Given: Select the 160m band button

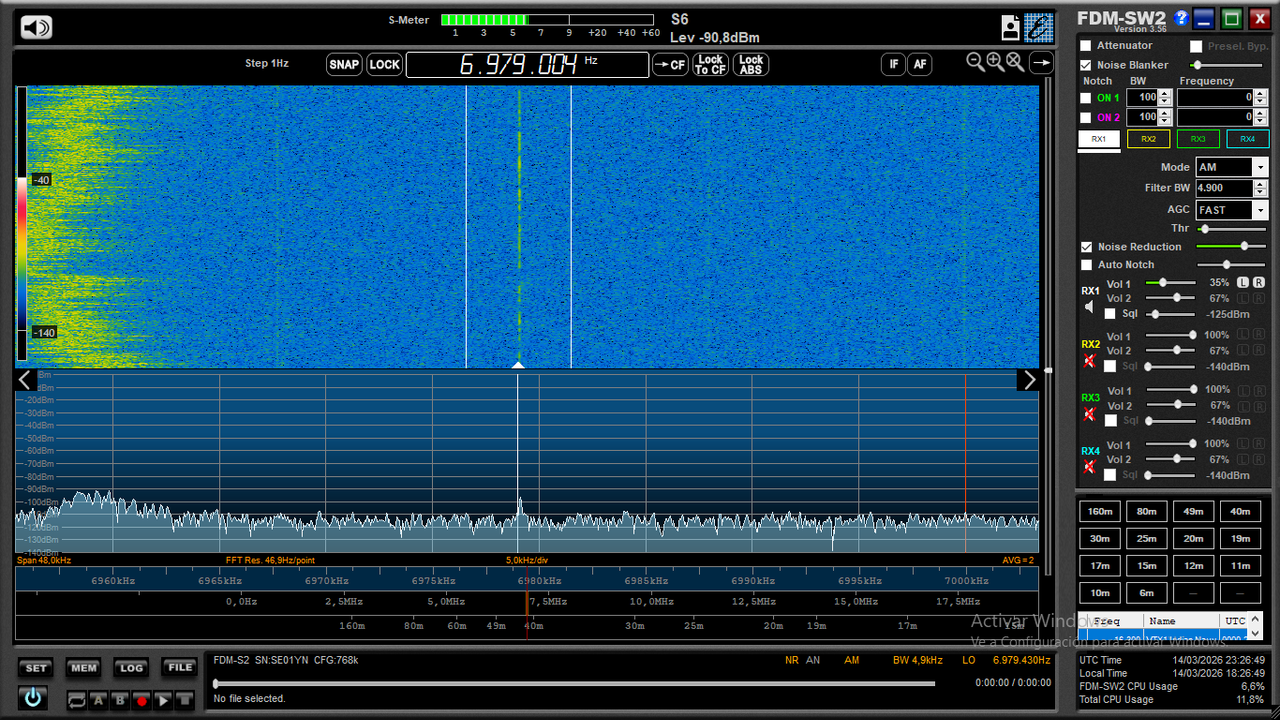Looking at the screenshot, I should 1100,511.
